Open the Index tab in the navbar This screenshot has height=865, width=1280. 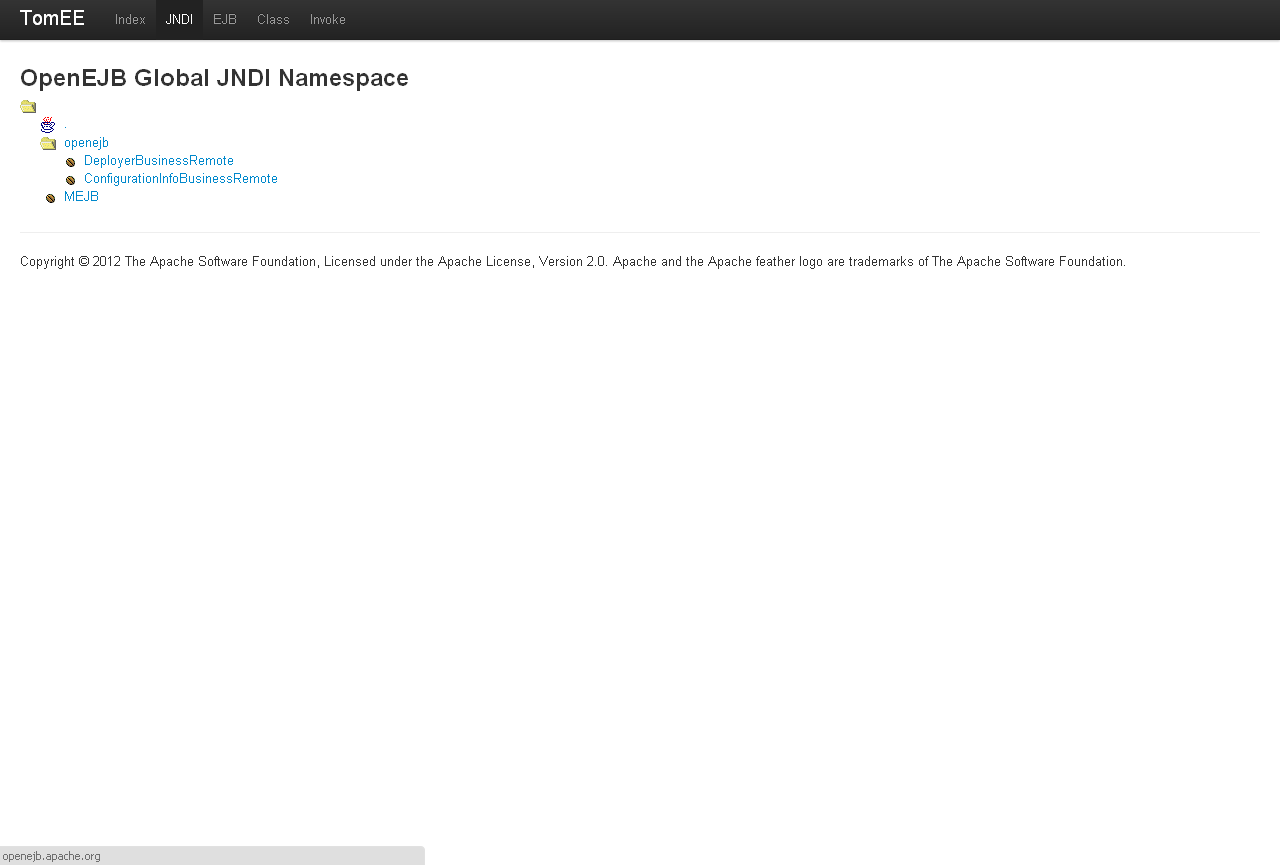130,20
